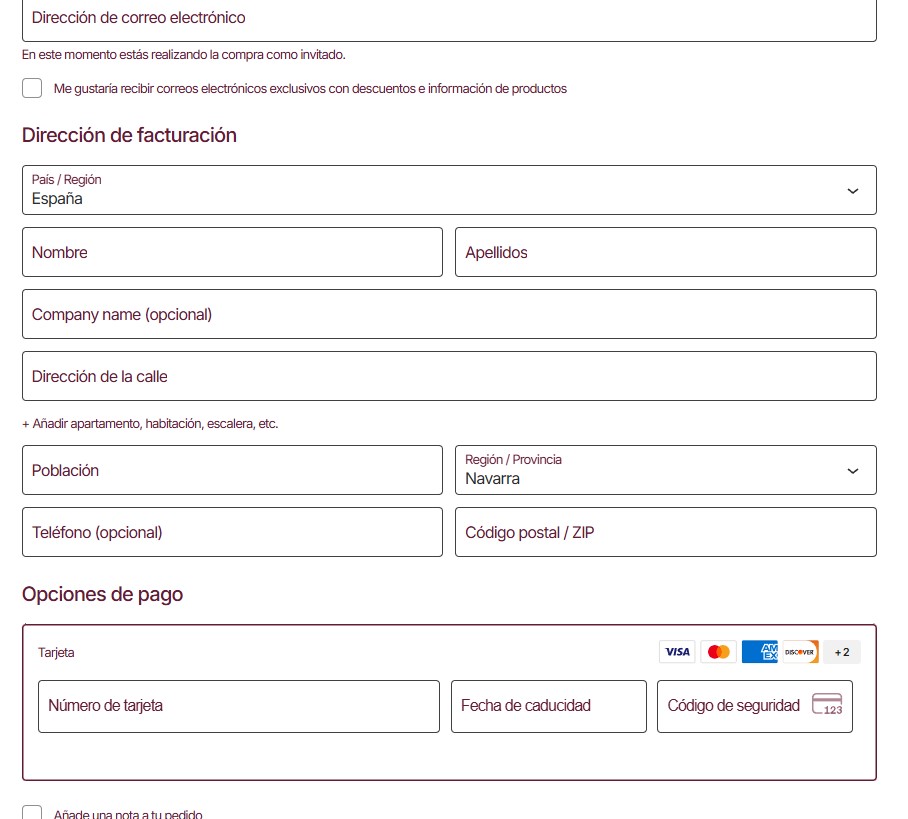Click into the Nombre field
This screenshot has width=908, height=819.
[232, 252]
